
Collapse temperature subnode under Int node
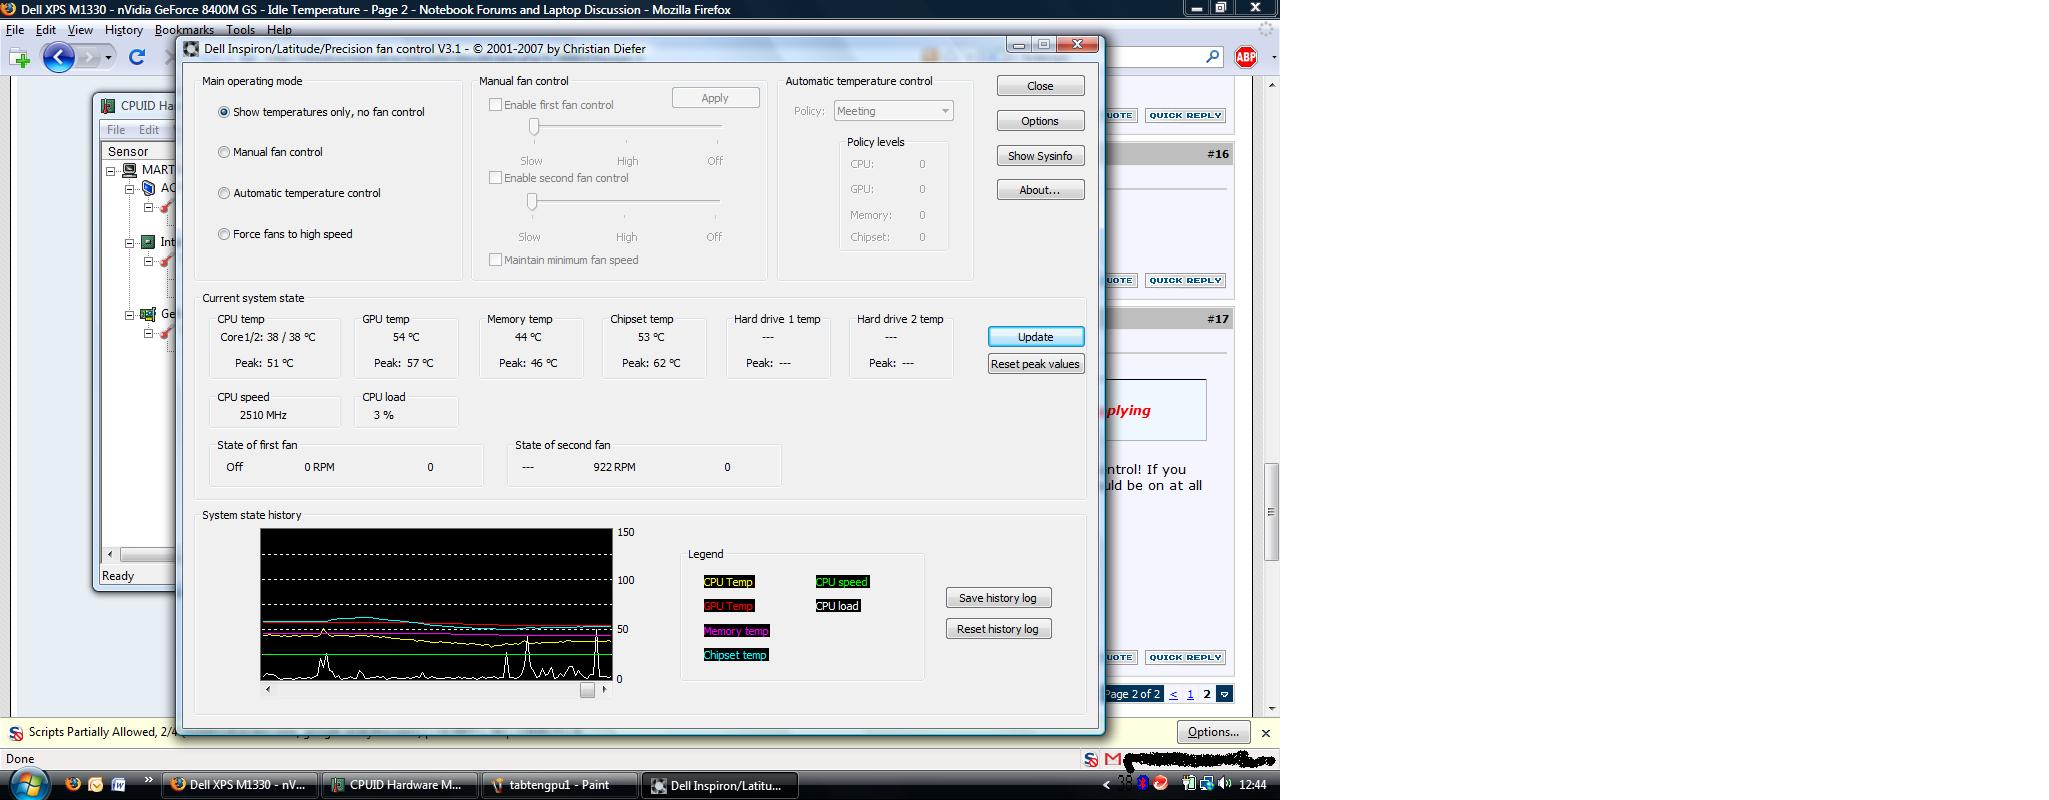[148, 261]
